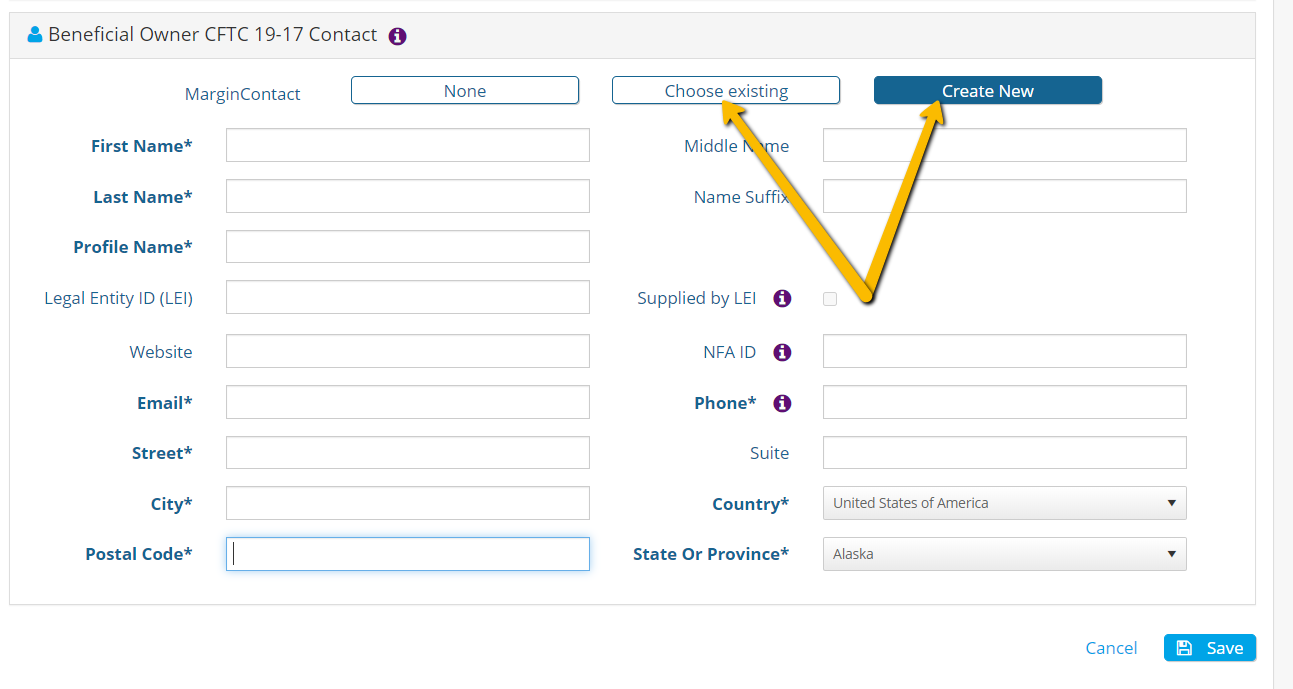Image resolution: width=1293 pixels, height=689 pixels.
Task: Select the Create New contact option
Action: (988, 90)
